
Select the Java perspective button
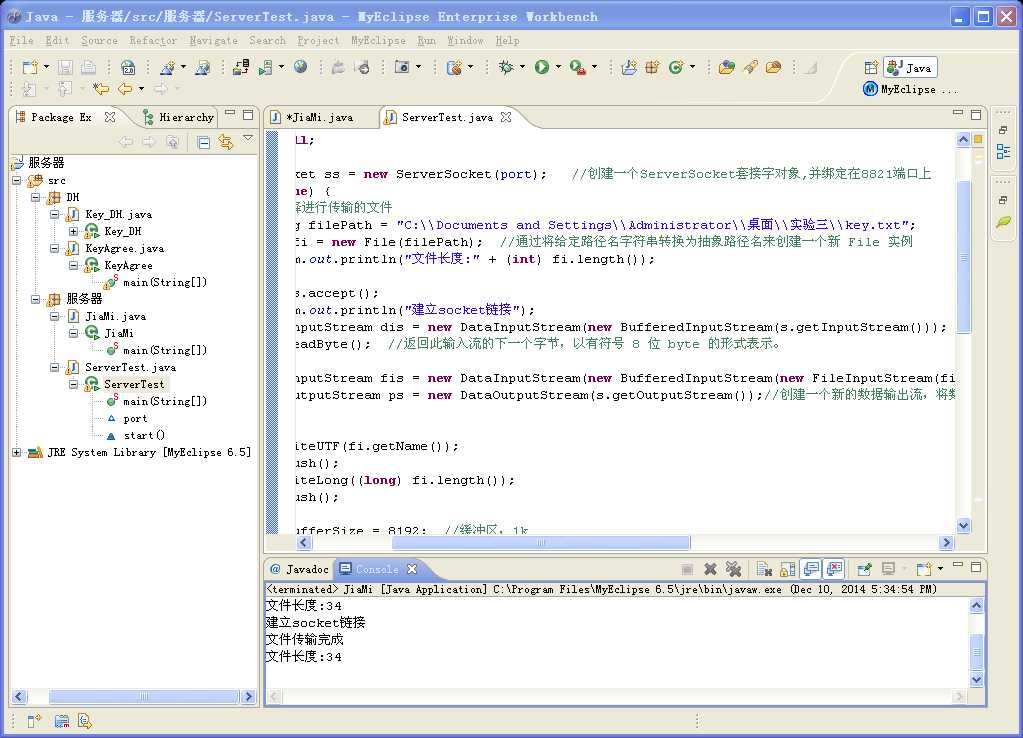click(x=910, y=67)
